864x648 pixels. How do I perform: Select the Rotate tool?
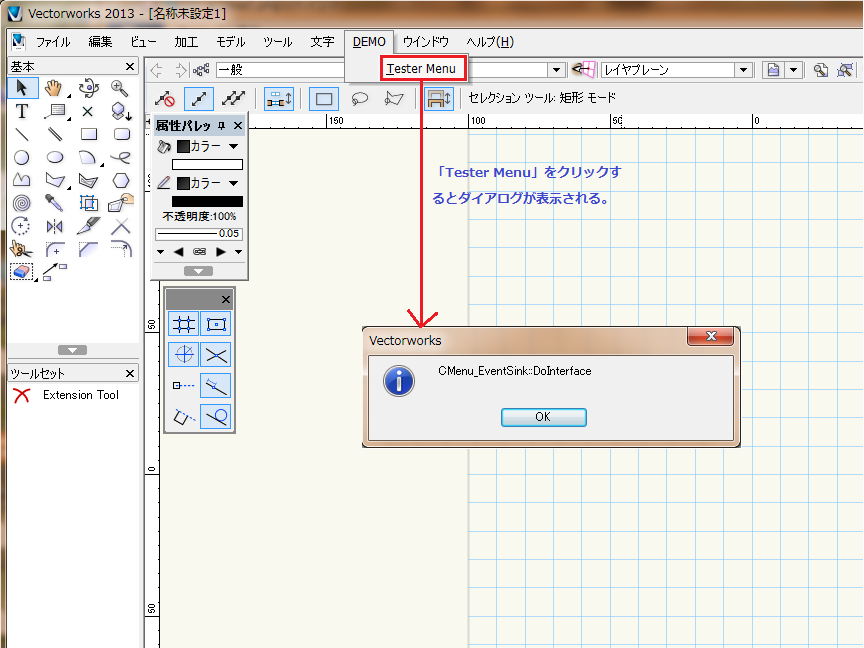(22, 226)
